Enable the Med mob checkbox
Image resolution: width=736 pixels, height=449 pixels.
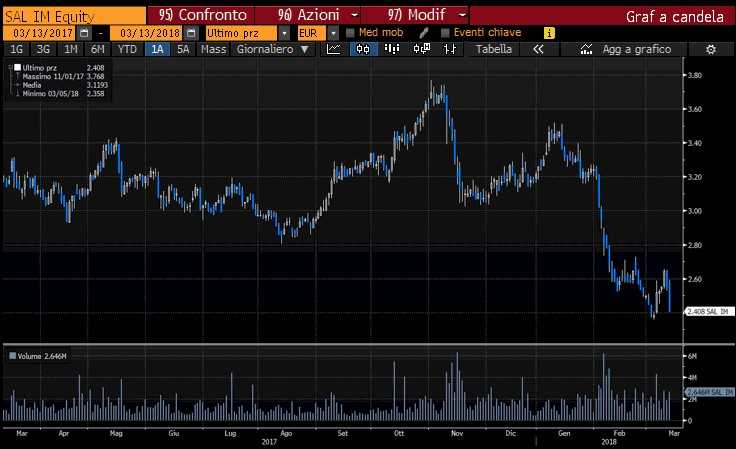point(351,33)
